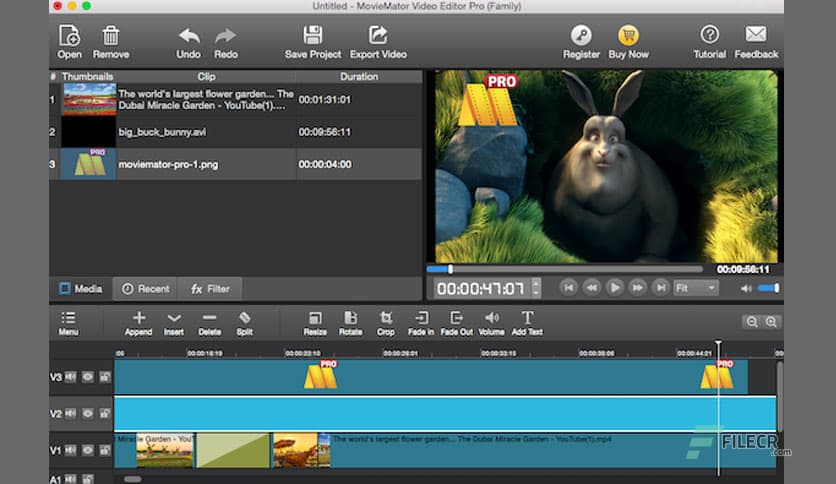This screenshot has height=484, width=836.
Task: Insert clip with Insert tool
Action: (x=174, y=324)
